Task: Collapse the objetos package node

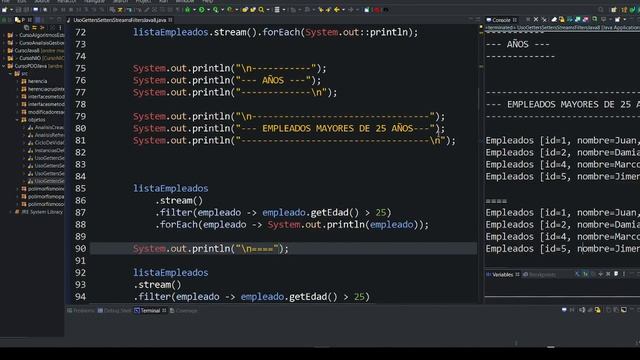Action: pyautogui.click(x=18, y=120)
